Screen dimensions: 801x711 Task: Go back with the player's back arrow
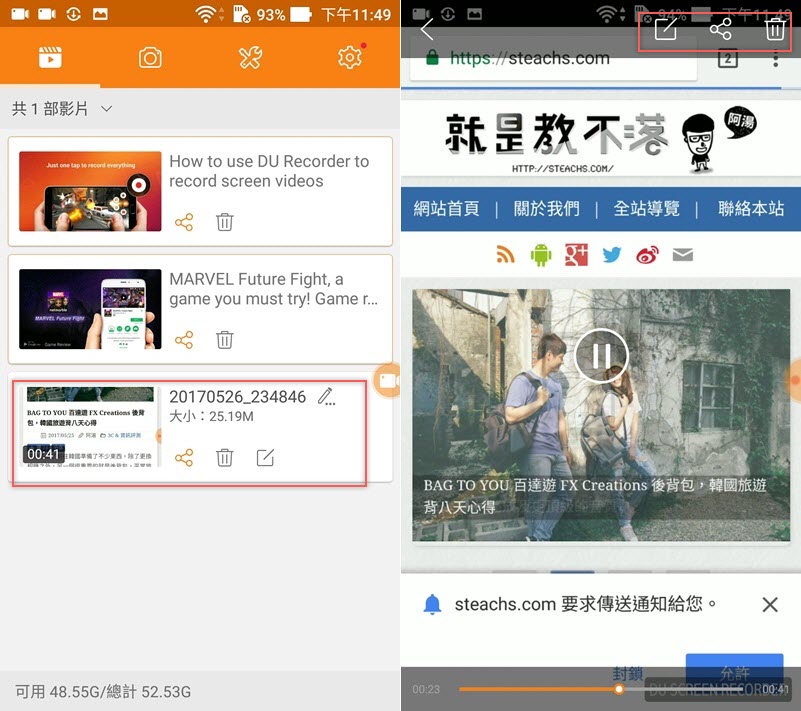pyautogui.click(x=427, y=29)
